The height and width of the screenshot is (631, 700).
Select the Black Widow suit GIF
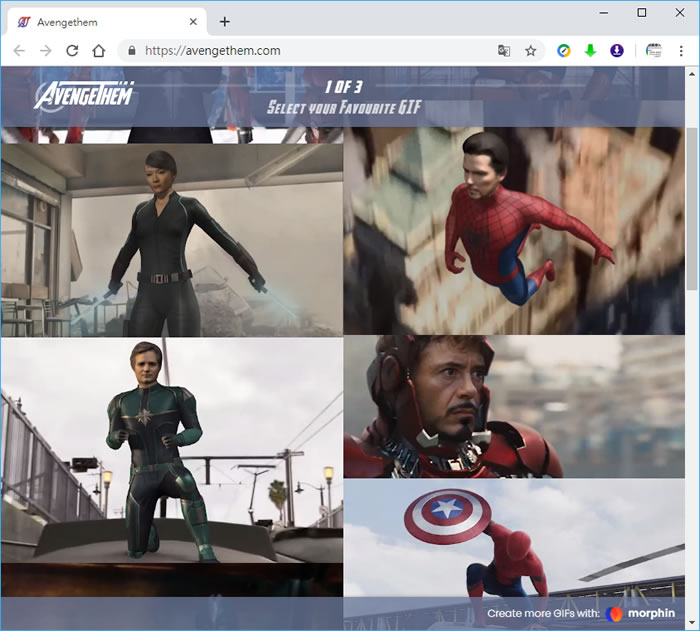point(172,240)
